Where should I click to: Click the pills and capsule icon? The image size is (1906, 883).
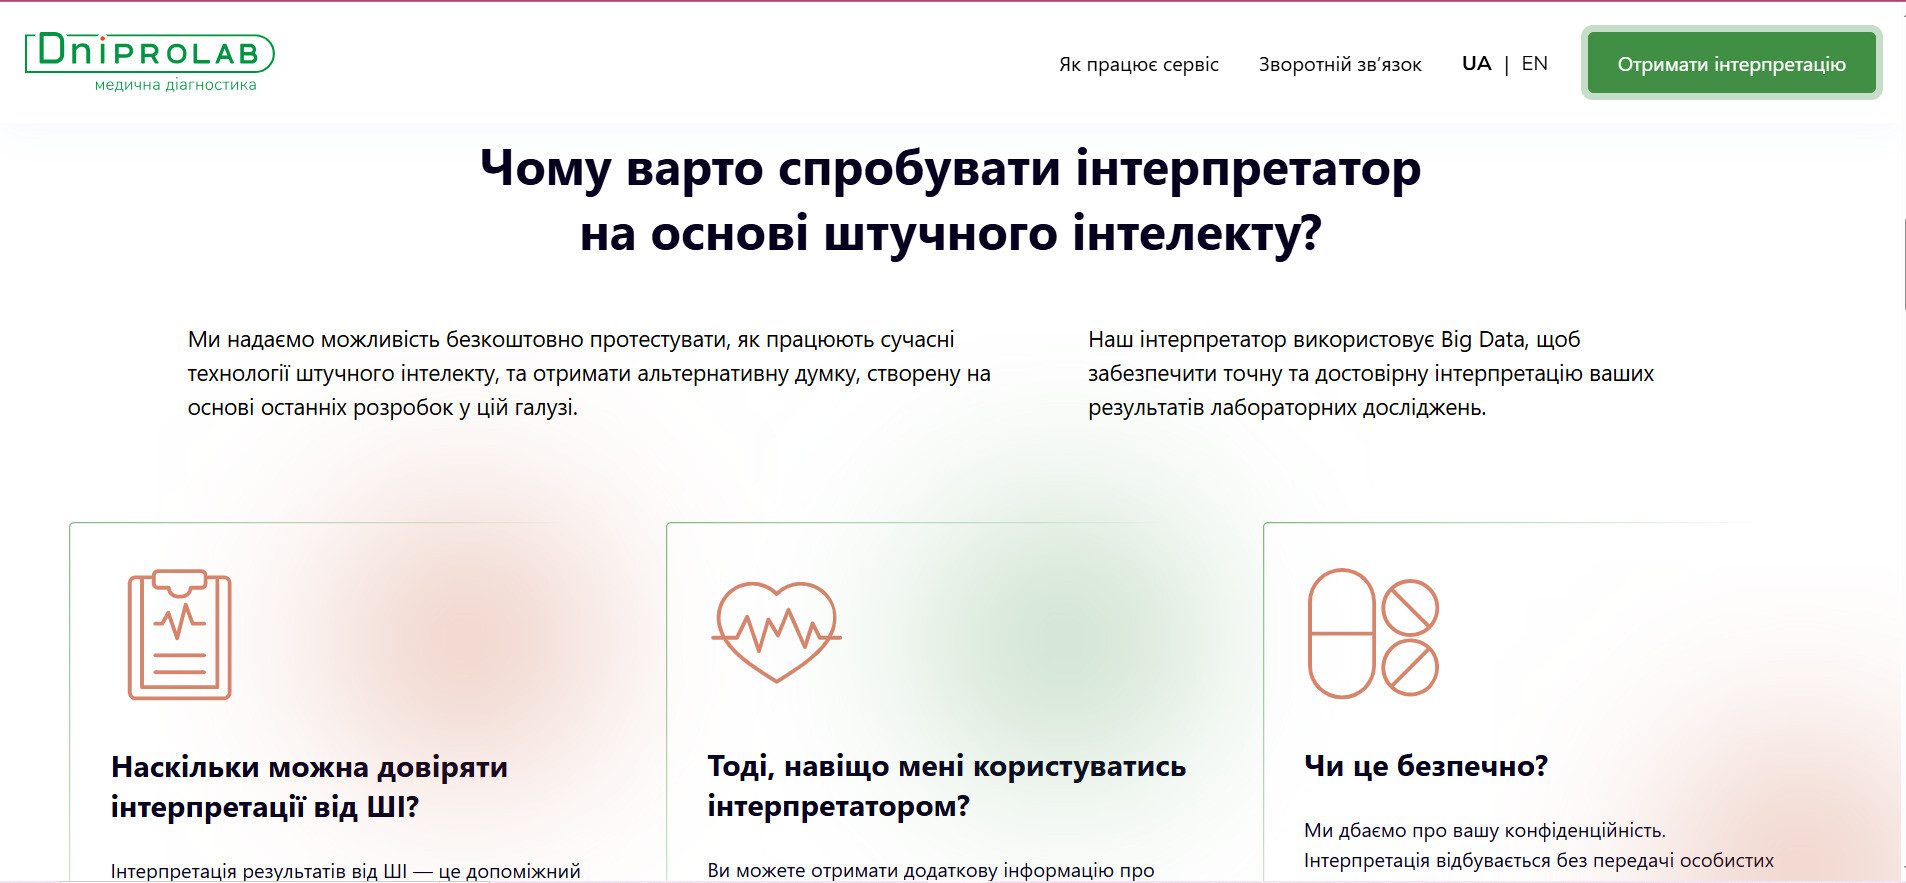[1373, 633]
